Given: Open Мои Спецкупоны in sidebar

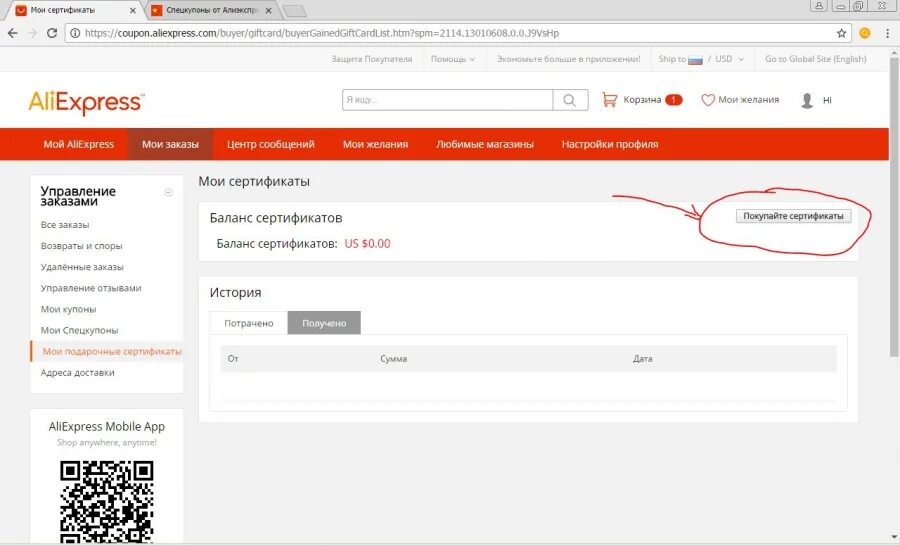Looking at the screenshot, I should pyautogui.click(x=79, y=331).
